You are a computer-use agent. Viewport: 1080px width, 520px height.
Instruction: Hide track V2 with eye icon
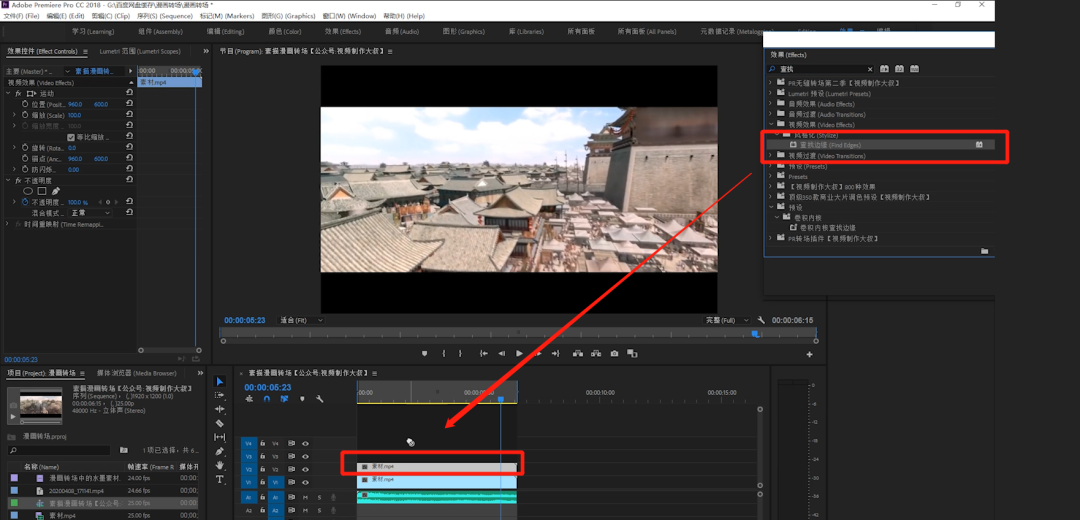305,470
